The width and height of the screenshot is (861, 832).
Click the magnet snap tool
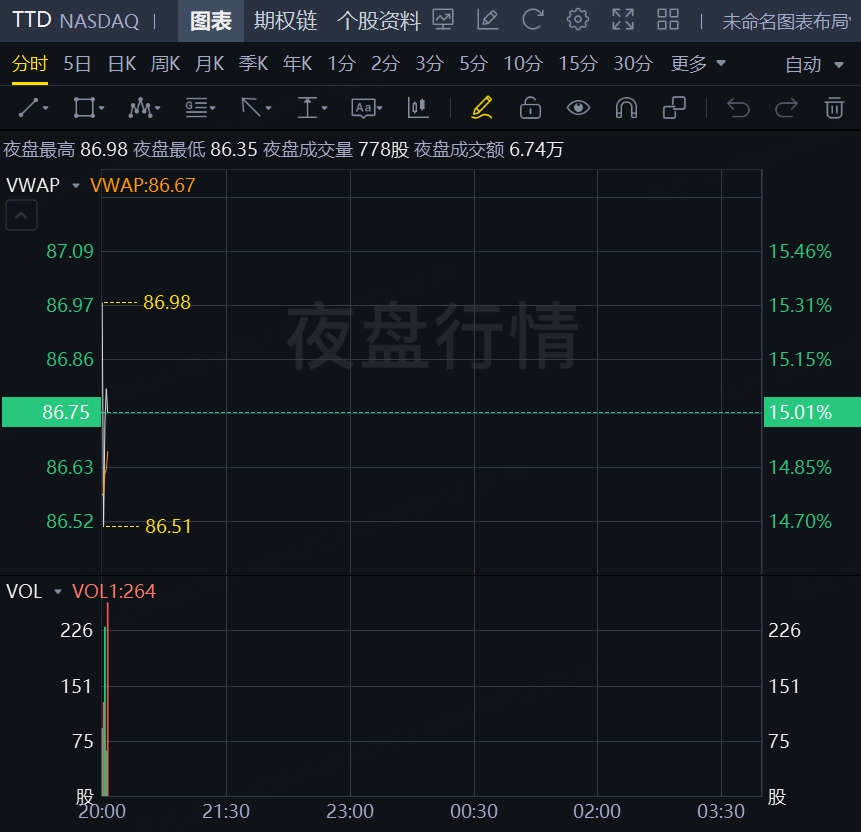[626, 108]
